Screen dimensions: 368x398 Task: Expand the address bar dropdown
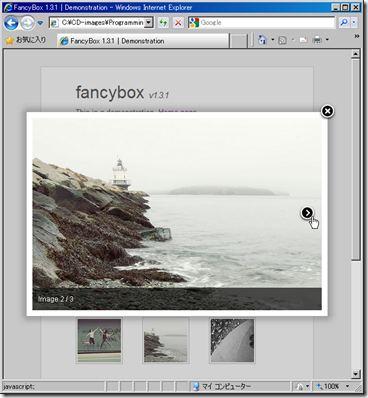[148, 23]
